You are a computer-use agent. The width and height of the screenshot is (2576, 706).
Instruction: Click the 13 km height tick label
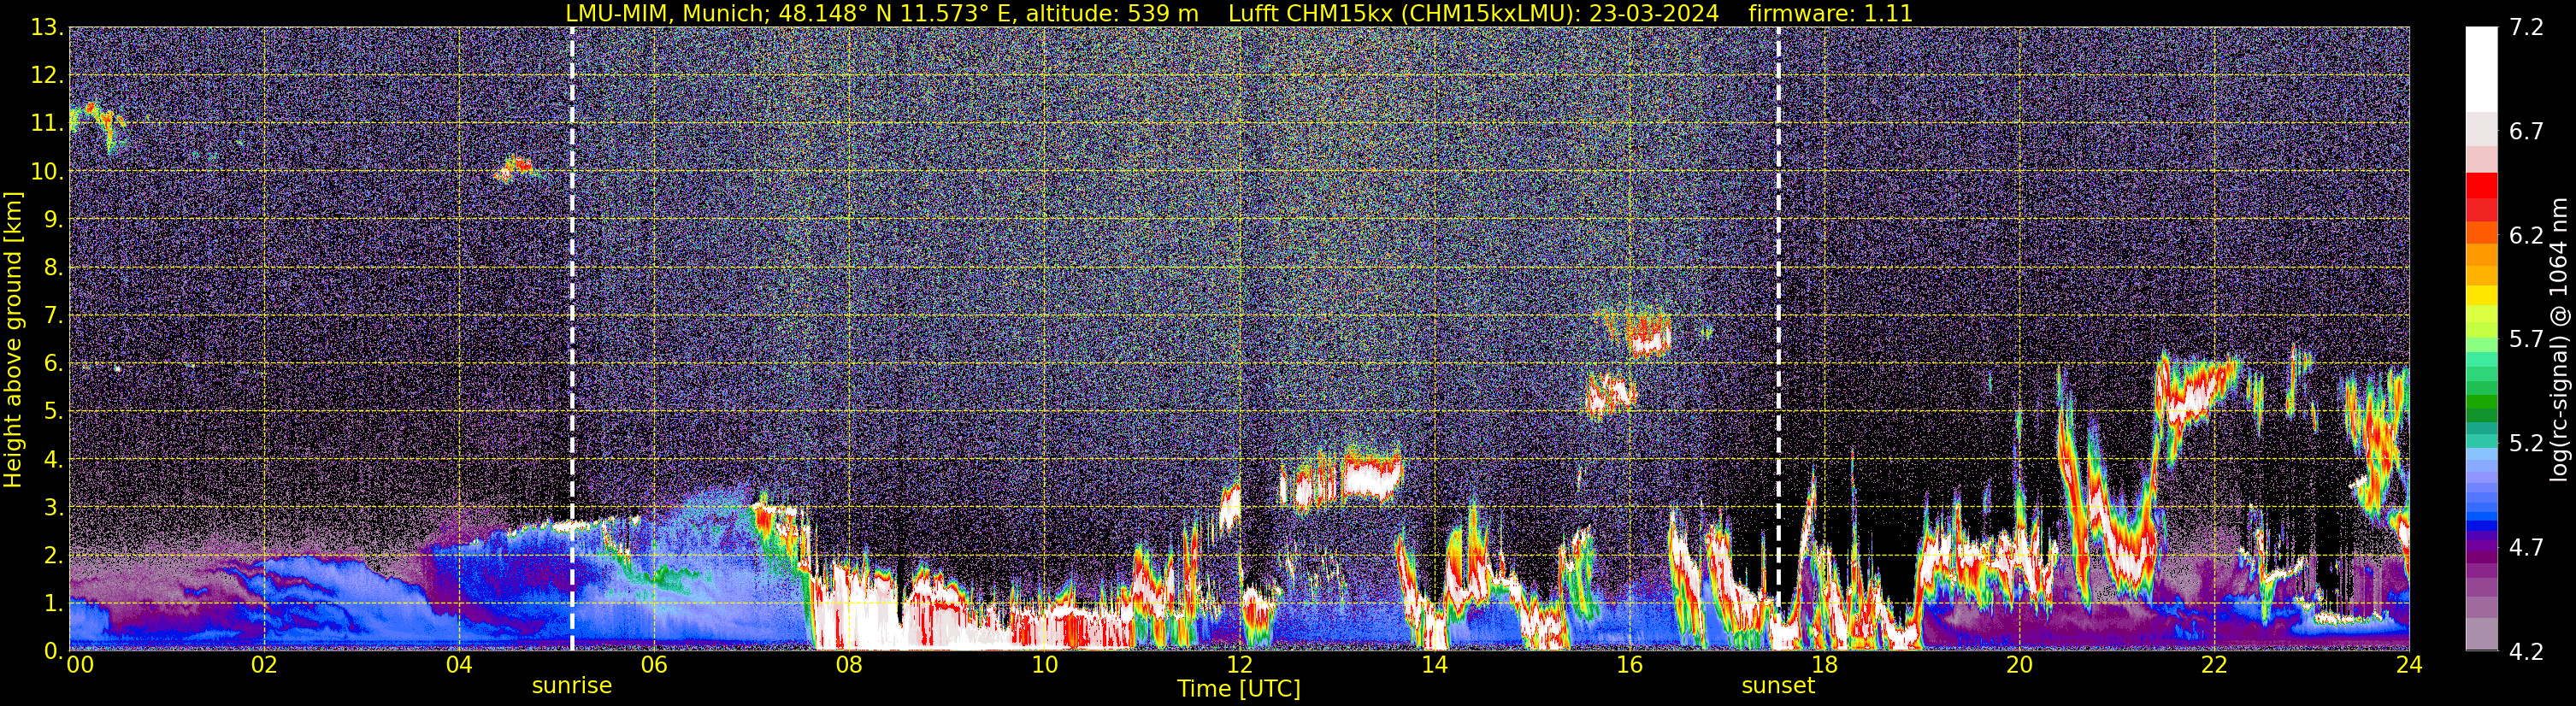47,28
